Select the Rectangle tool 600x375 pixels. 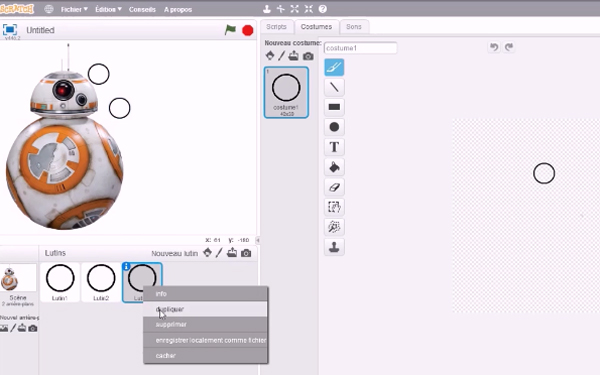(x=334, y=107)
